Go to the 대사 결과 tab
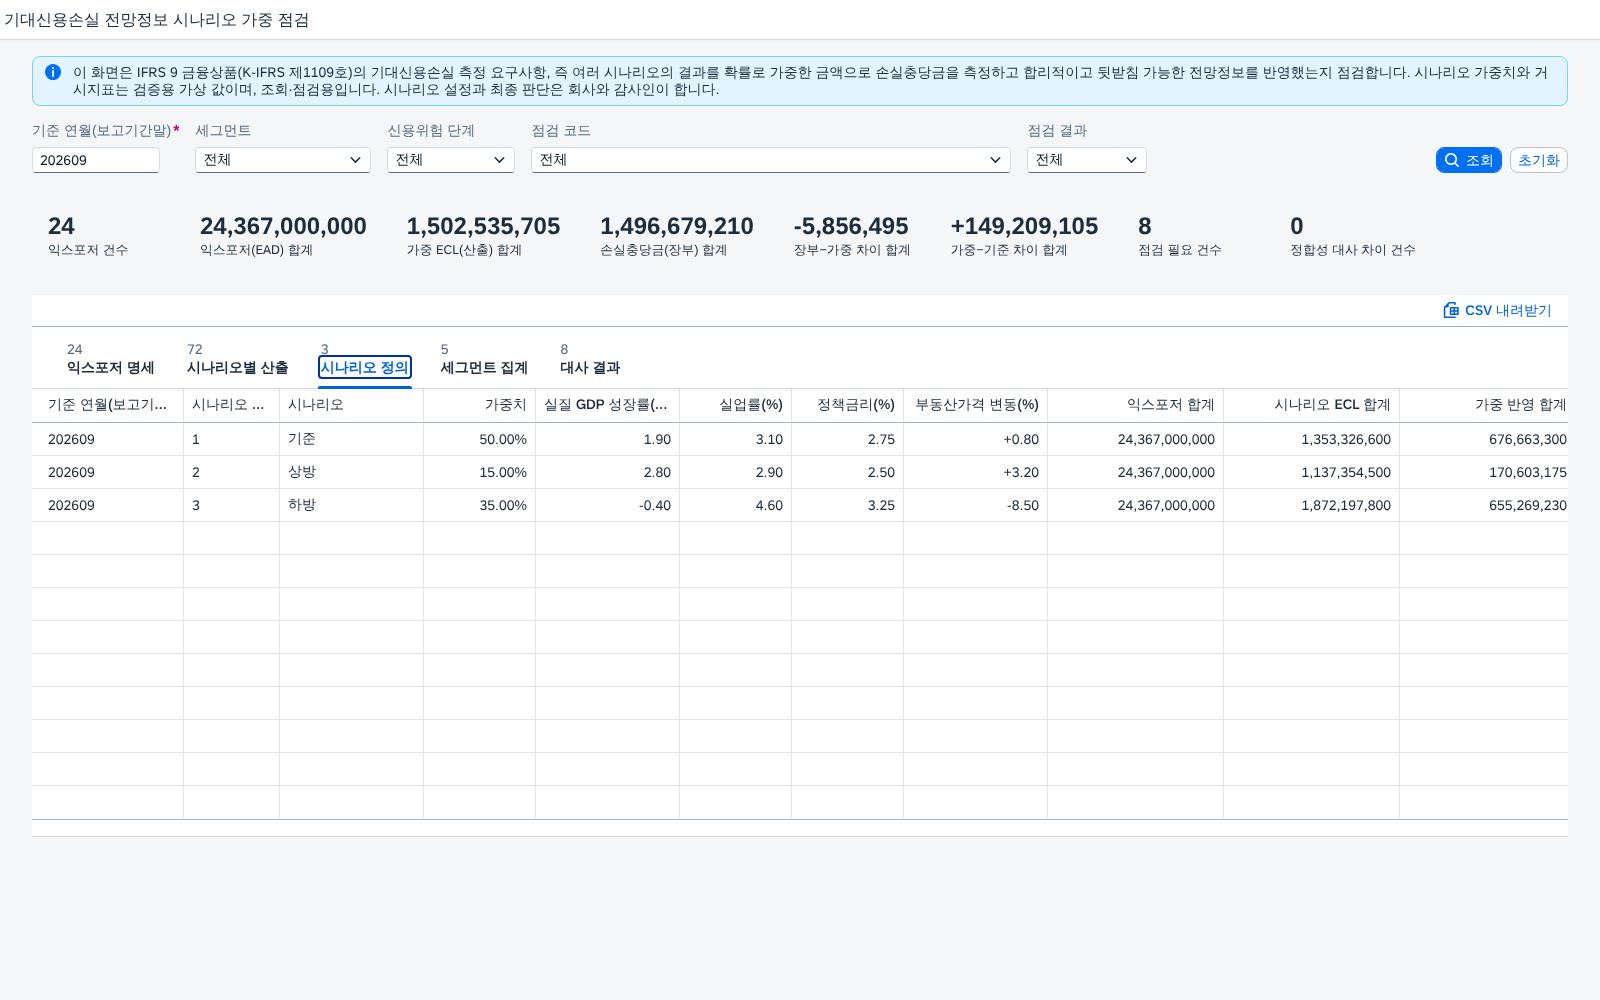The image size is (1600, 1000). (x=590, y=359)
